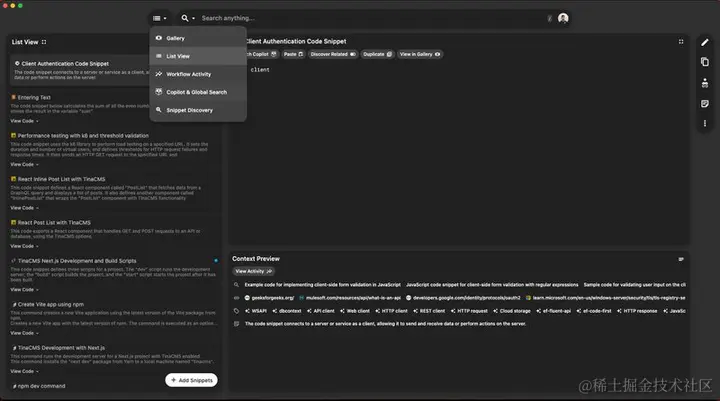Click the WSAPI tag

256,311
